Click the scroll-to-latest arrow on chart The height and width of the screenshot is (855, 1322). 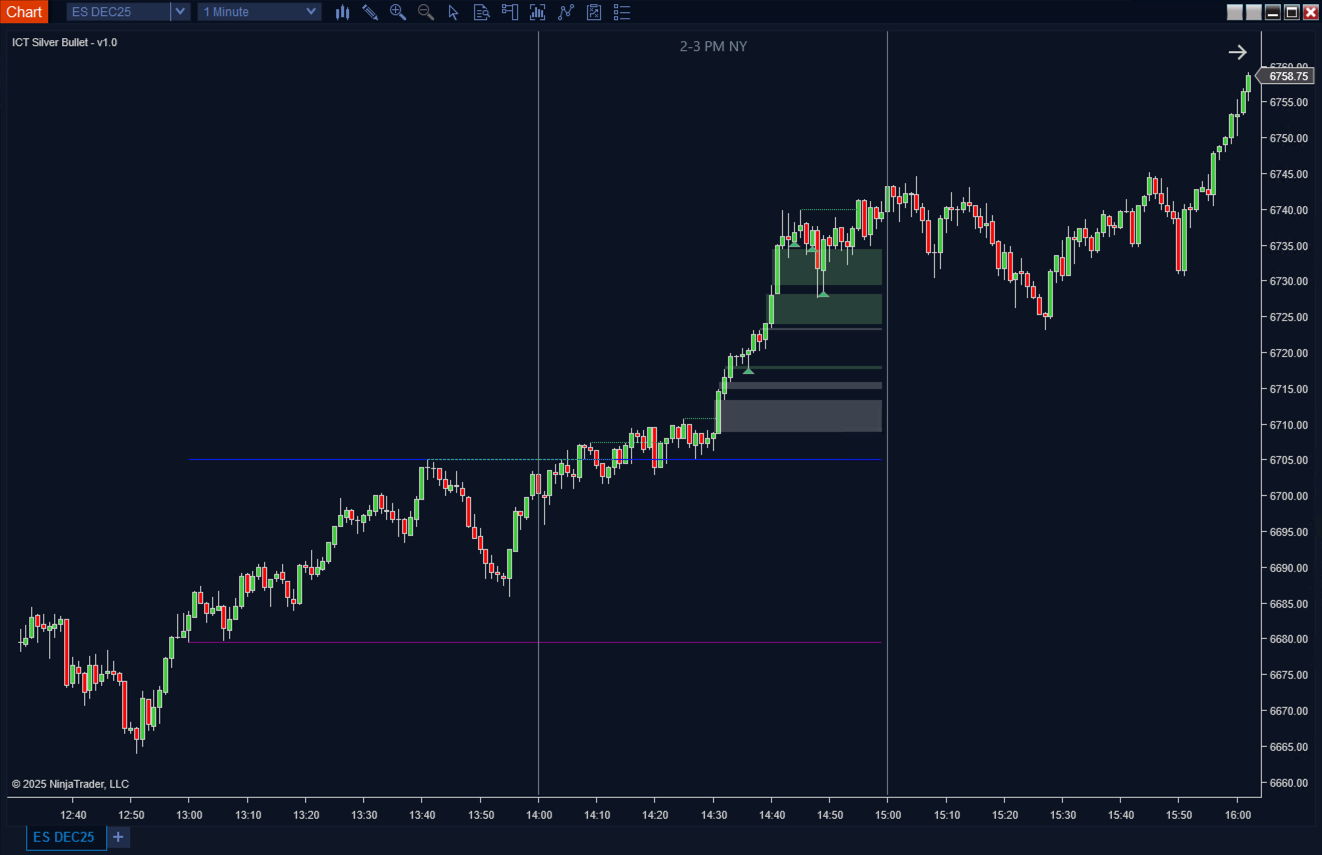pos(1237,52)
